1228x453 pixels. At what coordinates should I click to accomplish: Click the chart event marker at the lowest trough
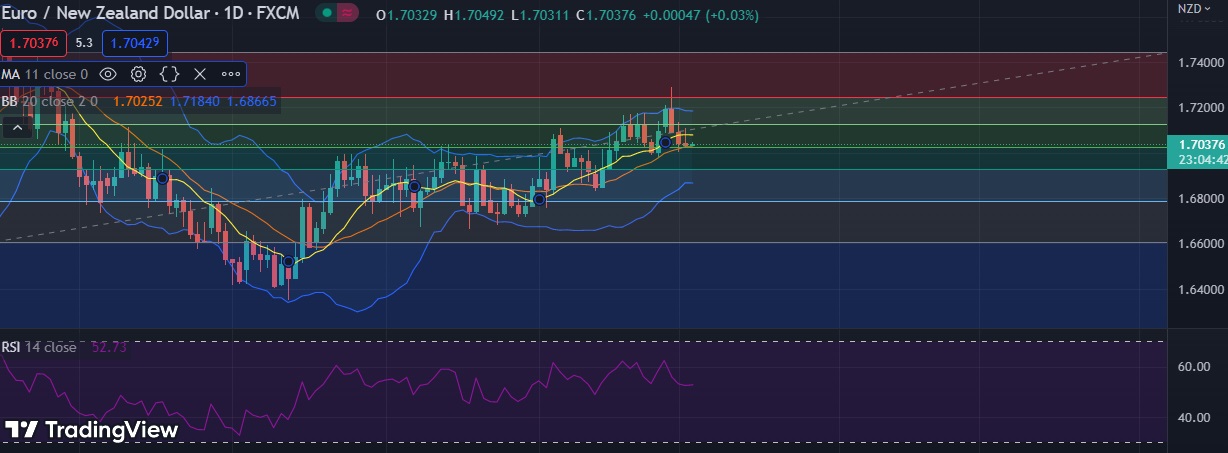click(x=288, y=261)
